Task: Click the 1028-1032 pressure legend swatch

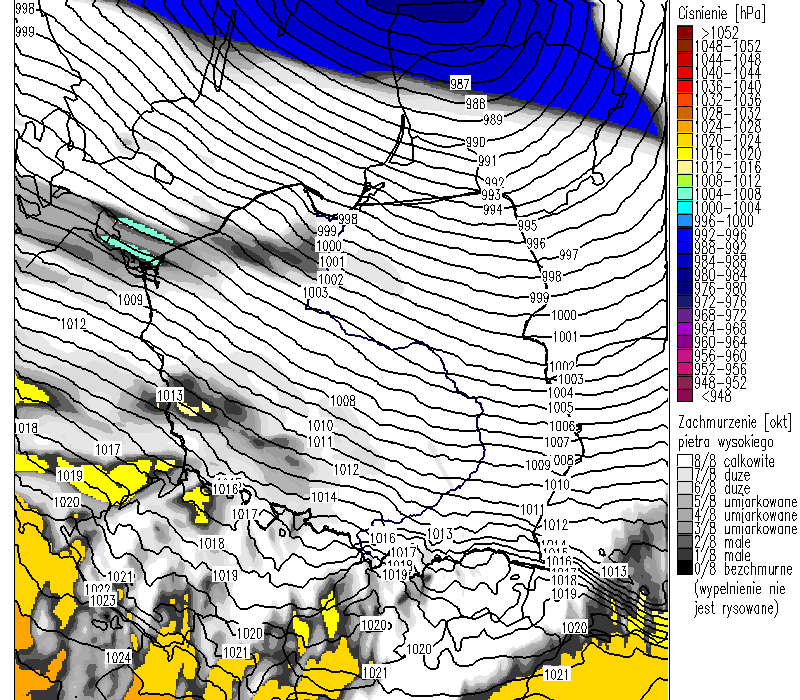Action: (x=685, y=113)
